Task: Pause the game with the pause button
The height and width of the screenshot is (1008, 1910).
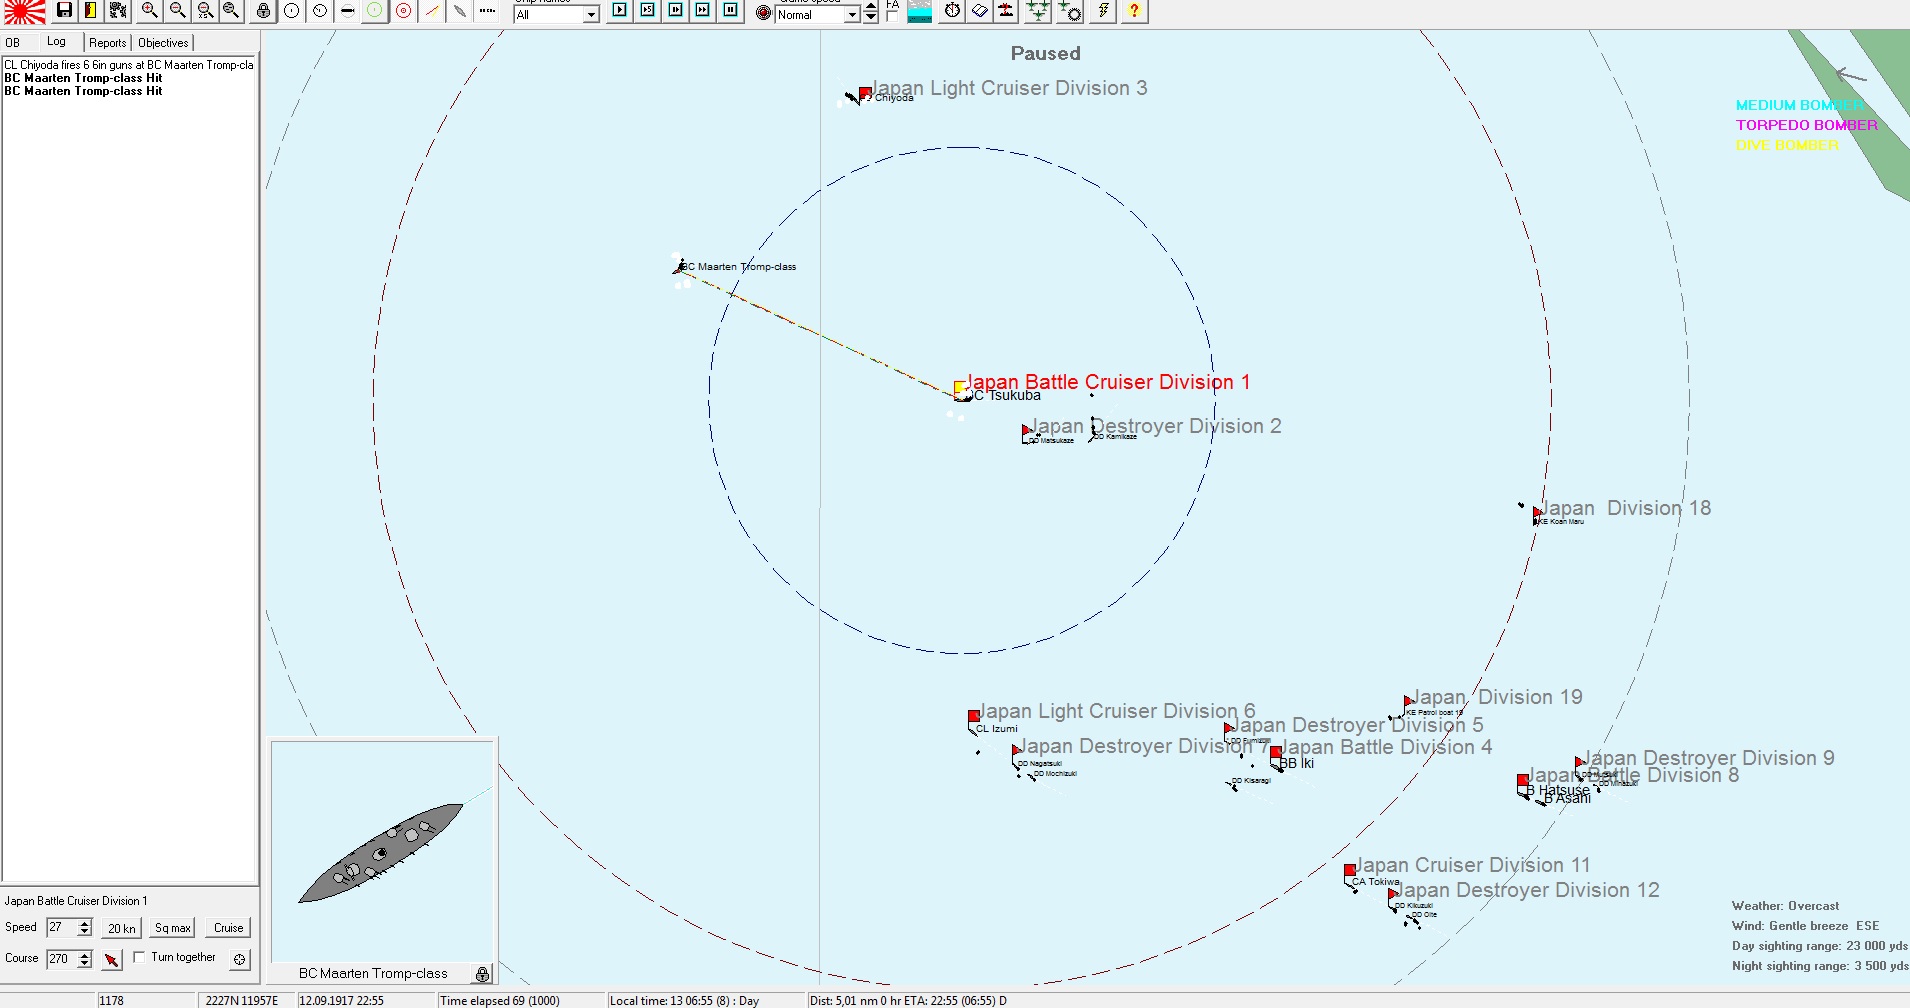Action: click(731, 10)
